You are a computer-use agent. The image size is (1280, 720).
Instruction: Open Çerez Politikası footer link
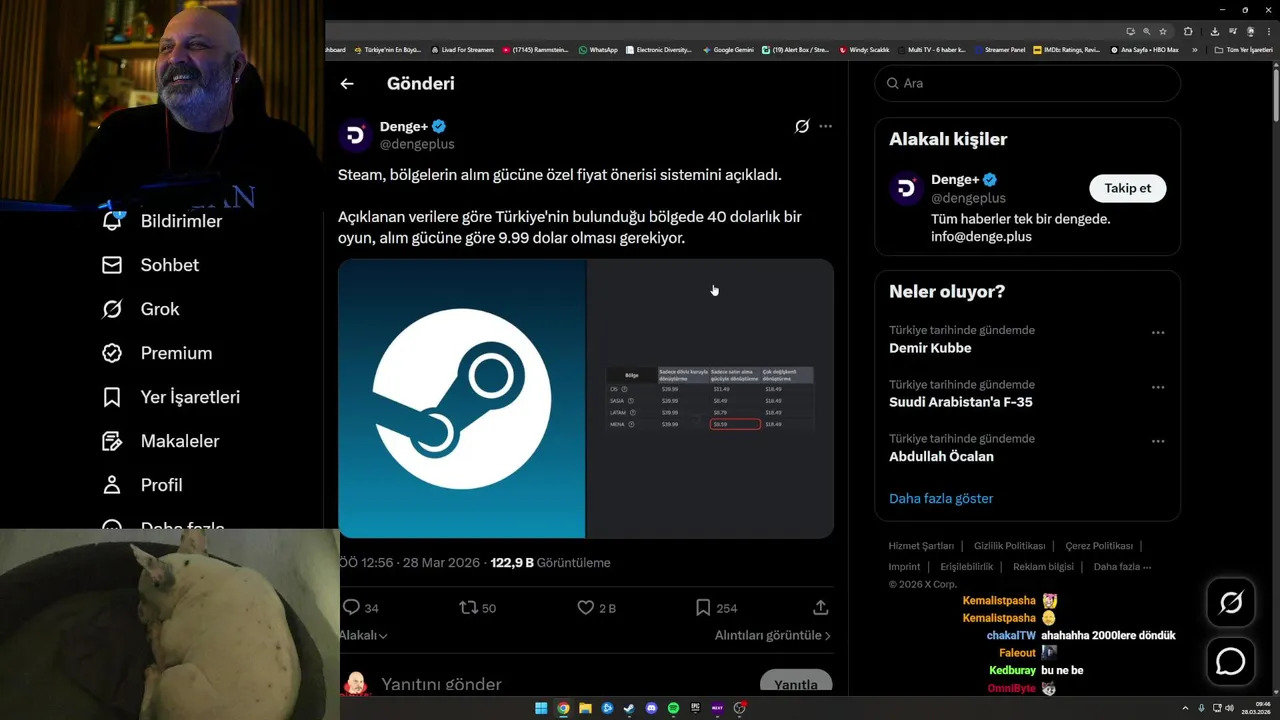[x=1099, y=546]
